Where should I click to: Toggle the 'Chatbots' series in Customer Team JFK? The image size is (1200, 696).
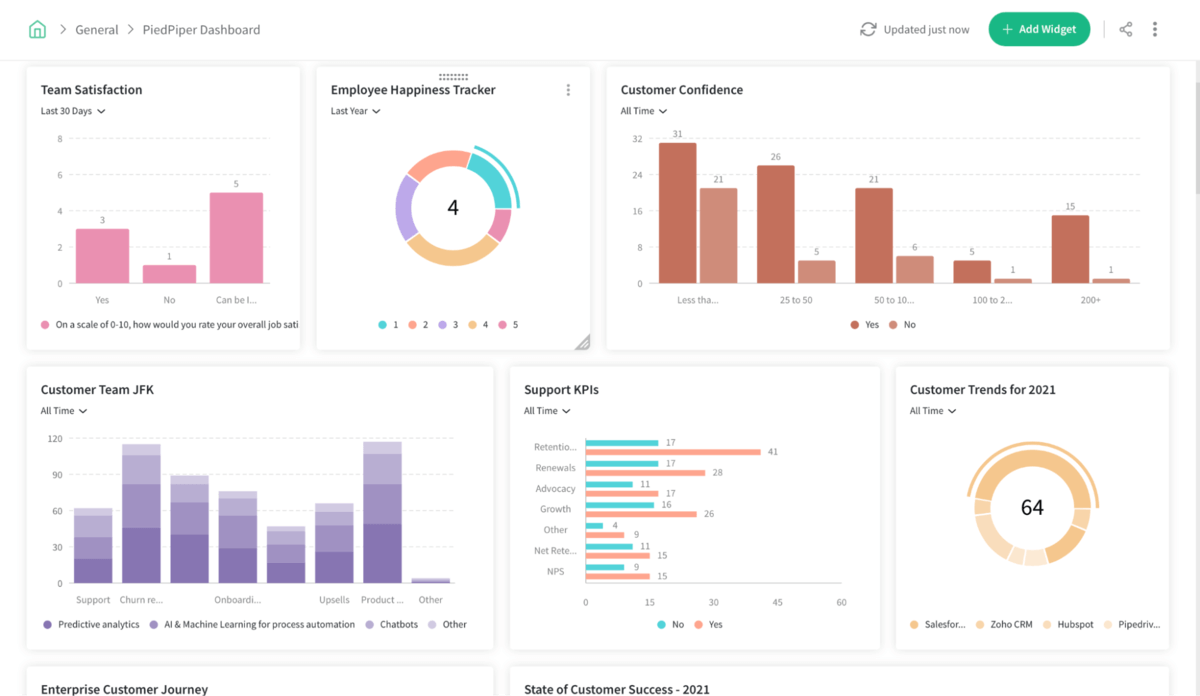393,623
